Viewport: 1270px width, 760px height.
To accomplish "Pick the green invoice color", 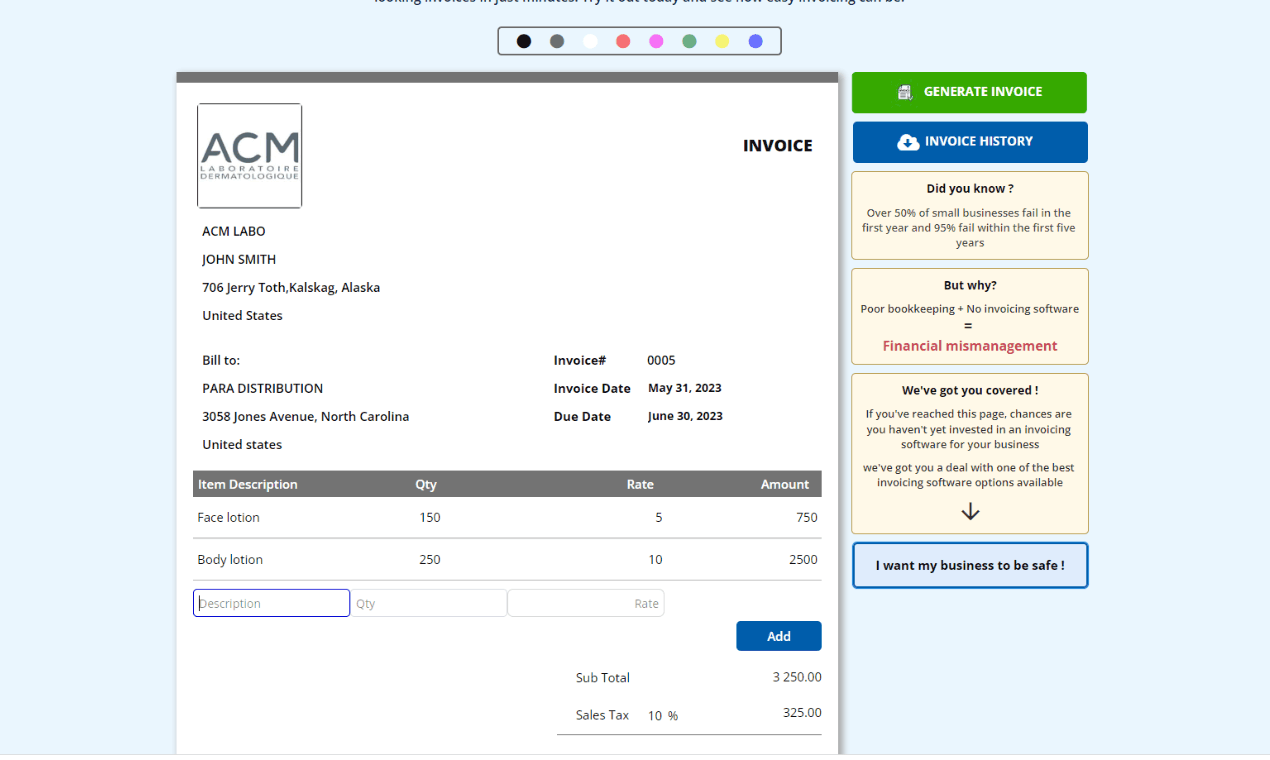I will coord(689,41).
